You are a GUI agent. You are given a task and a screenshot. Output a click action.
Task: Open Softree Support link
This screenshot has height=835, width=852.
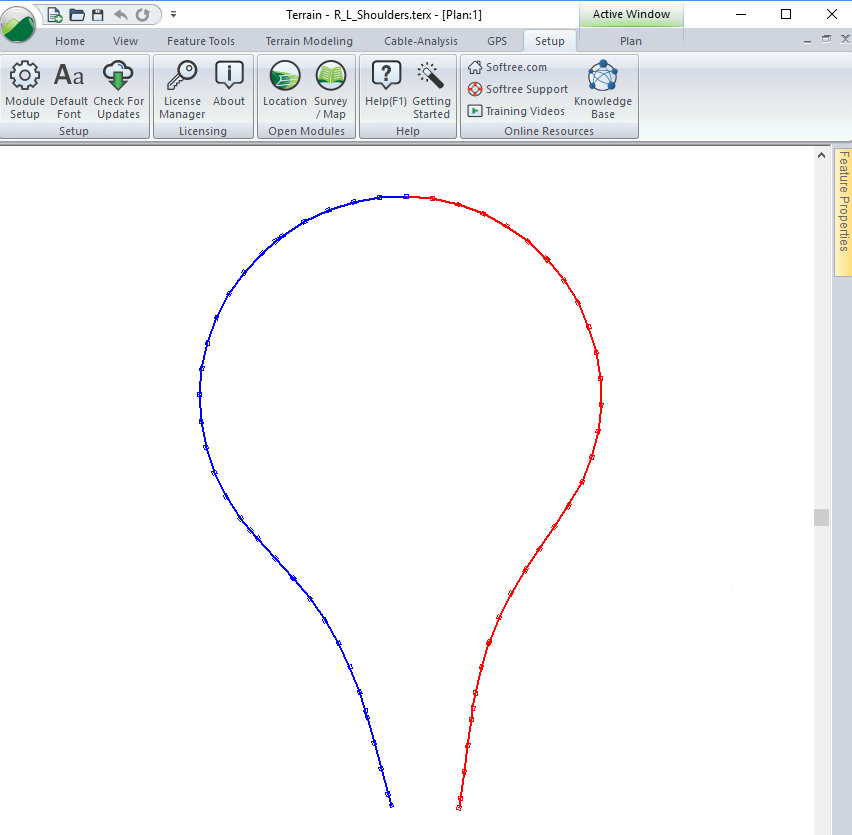[518, 89]
